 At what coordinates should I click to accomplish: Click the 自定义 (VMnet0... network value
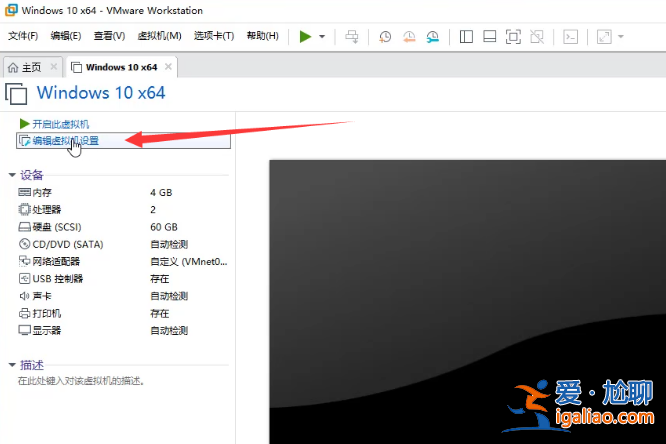coord(189,262)
